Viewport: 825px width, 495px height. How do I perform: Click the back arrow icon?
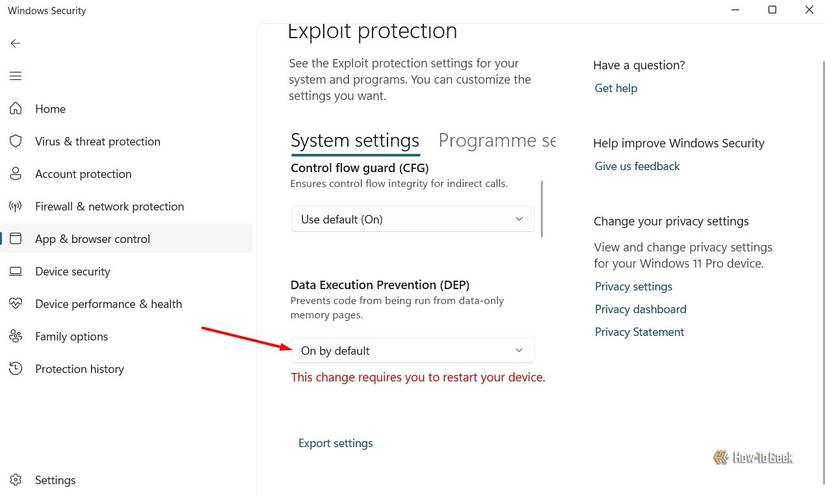tap(15, 44)
